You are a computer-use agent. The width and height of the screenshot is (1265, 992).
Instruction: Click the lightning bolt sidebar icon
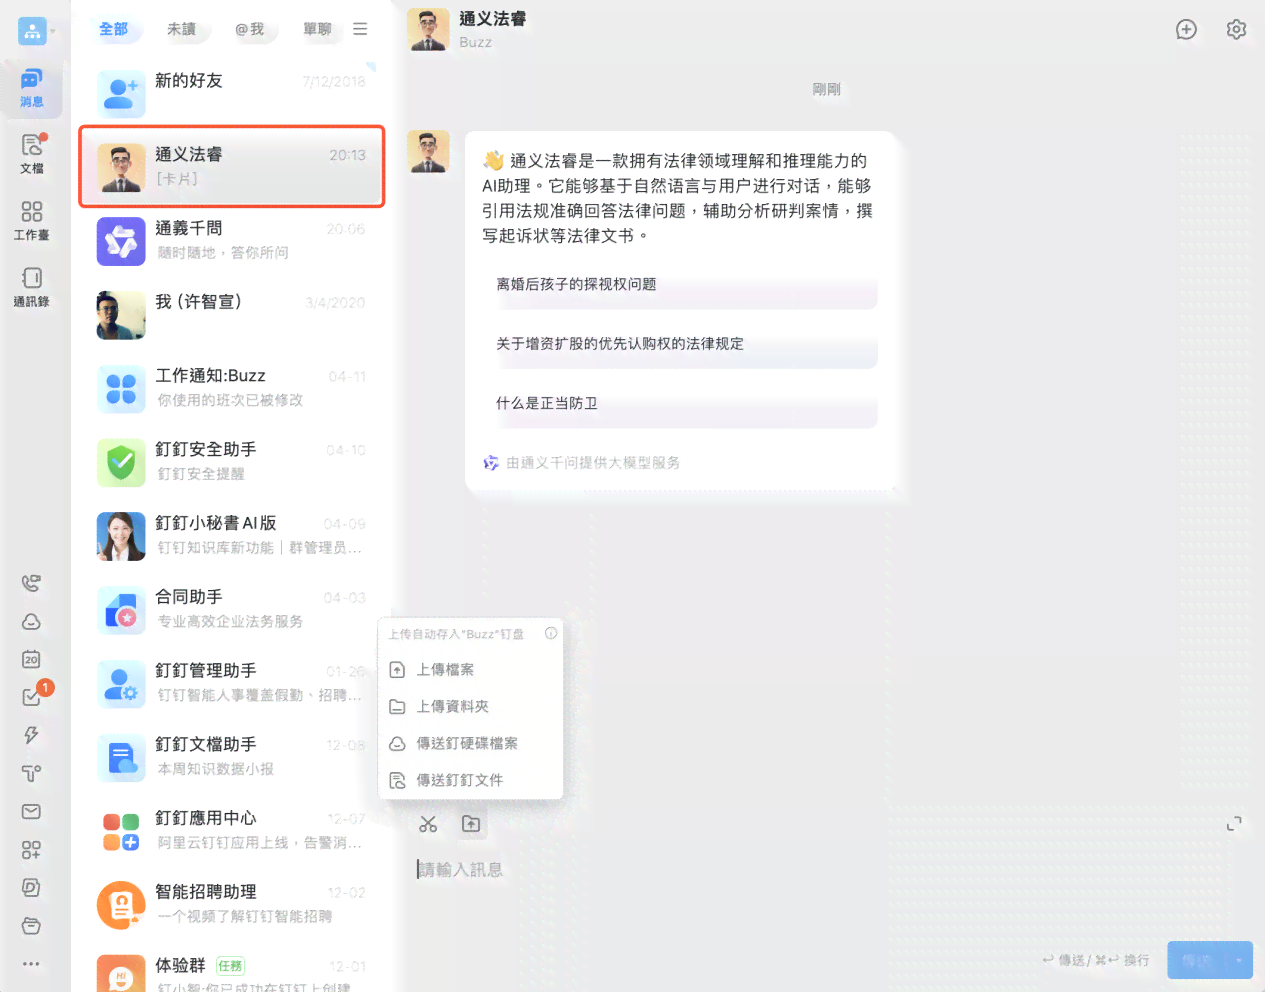(32, 735)
